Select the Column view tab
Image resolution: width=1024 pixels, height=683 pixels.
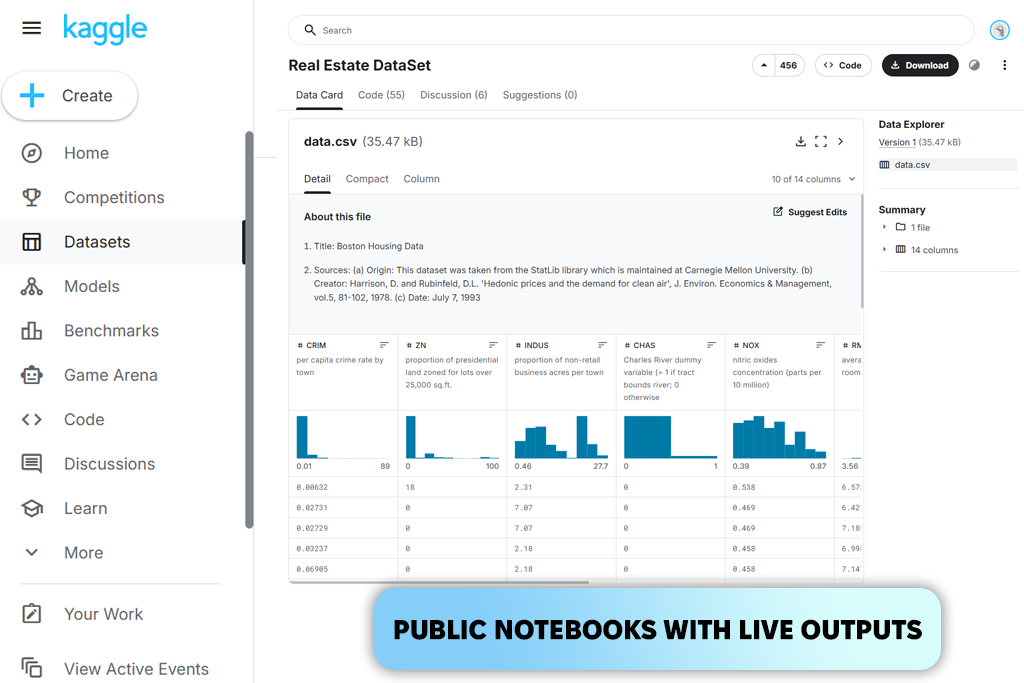[x=421, y=179]
